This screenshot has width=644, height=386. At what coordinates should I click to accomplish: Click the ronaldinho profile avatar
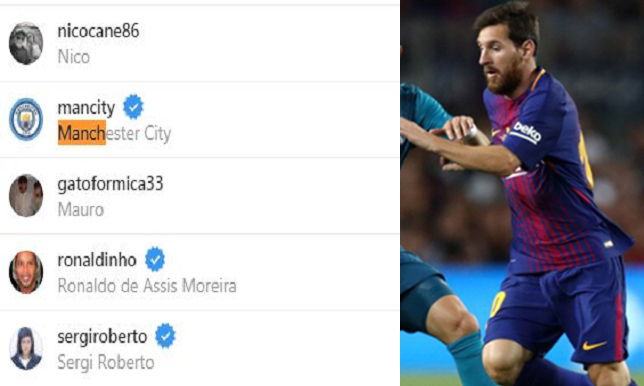[26, 272]
